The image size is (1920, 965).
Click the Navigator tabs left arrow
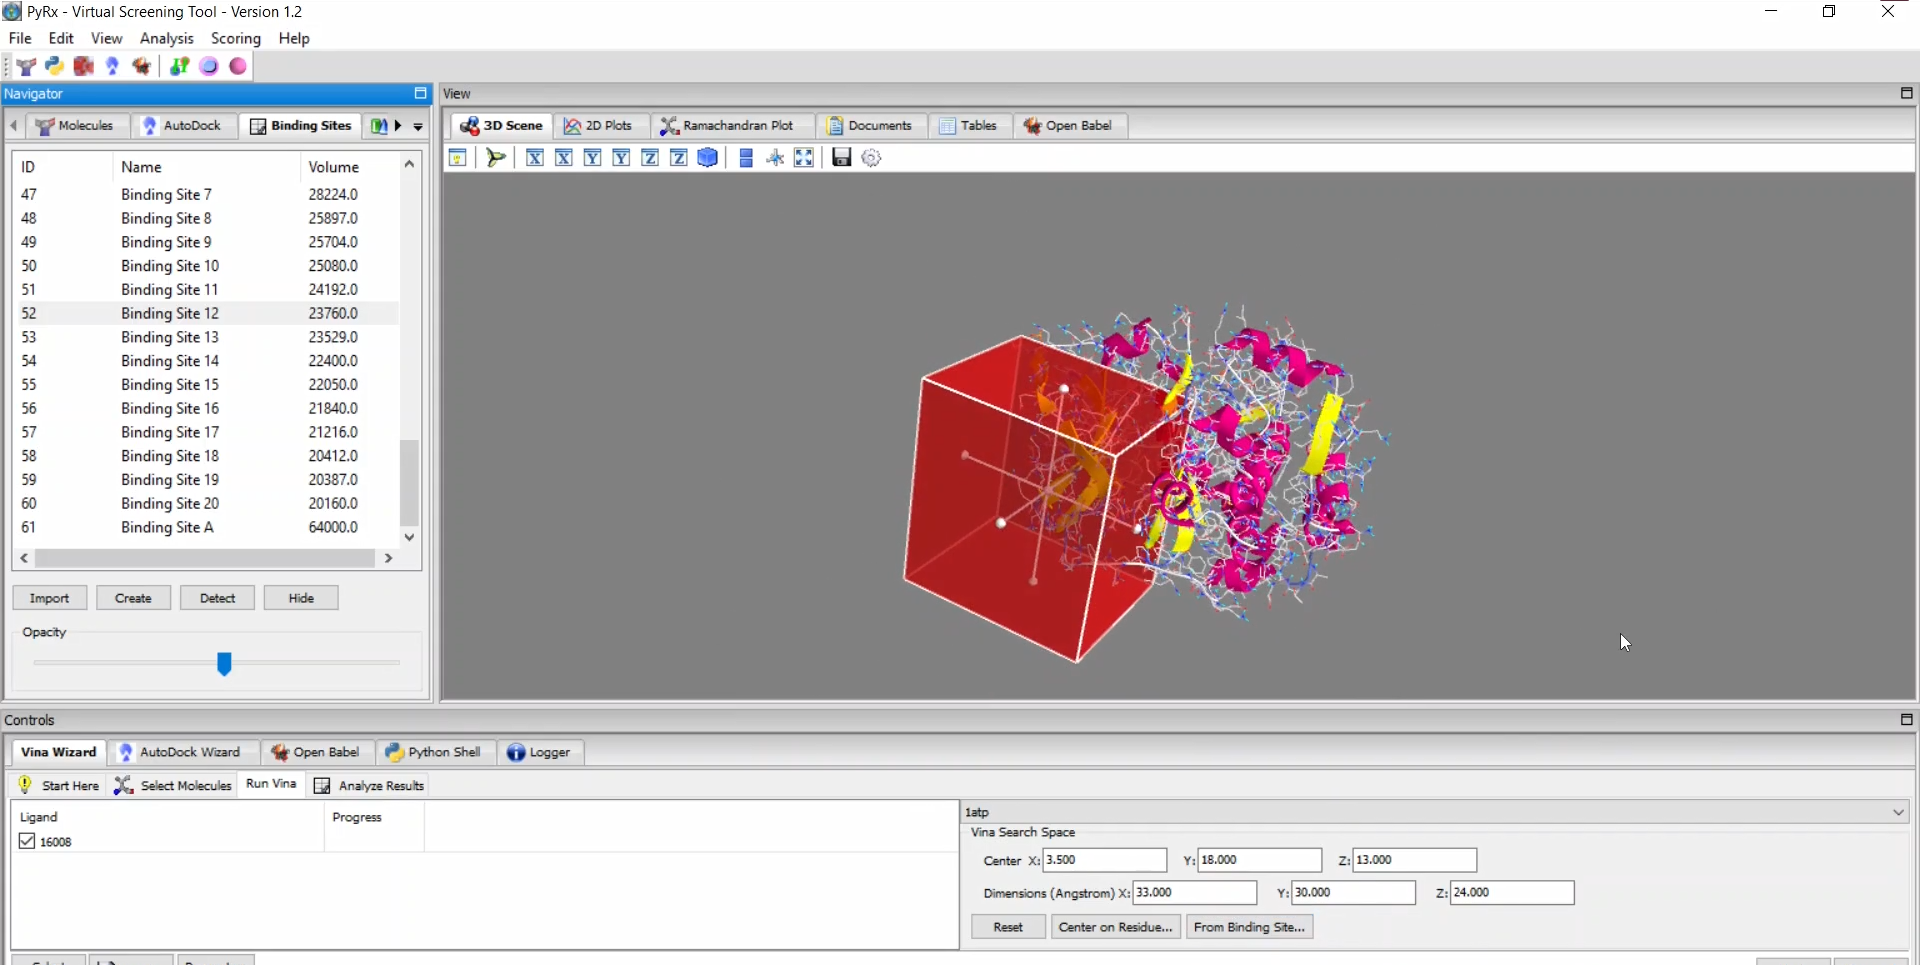coord(14,126)
